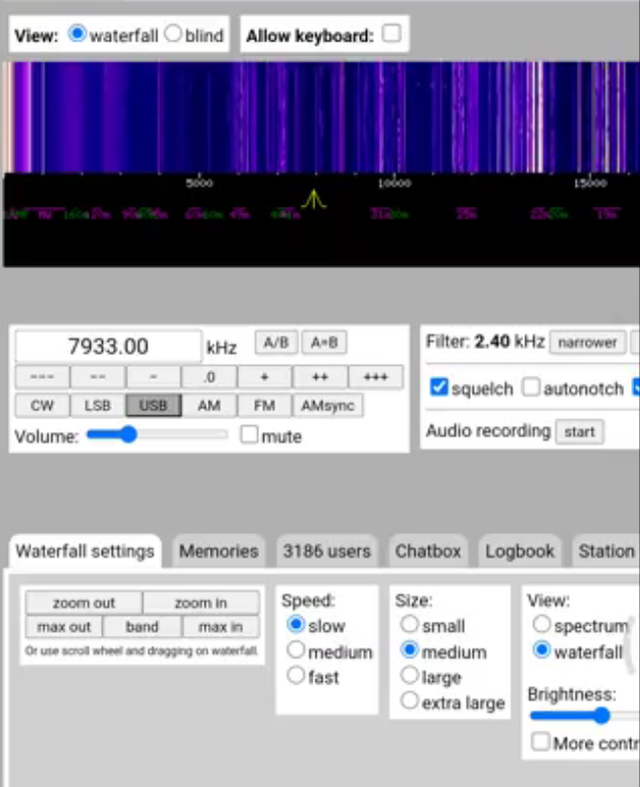640x787 pixels.
Task: Select the waterfall view radio at top
Action: 77,34
